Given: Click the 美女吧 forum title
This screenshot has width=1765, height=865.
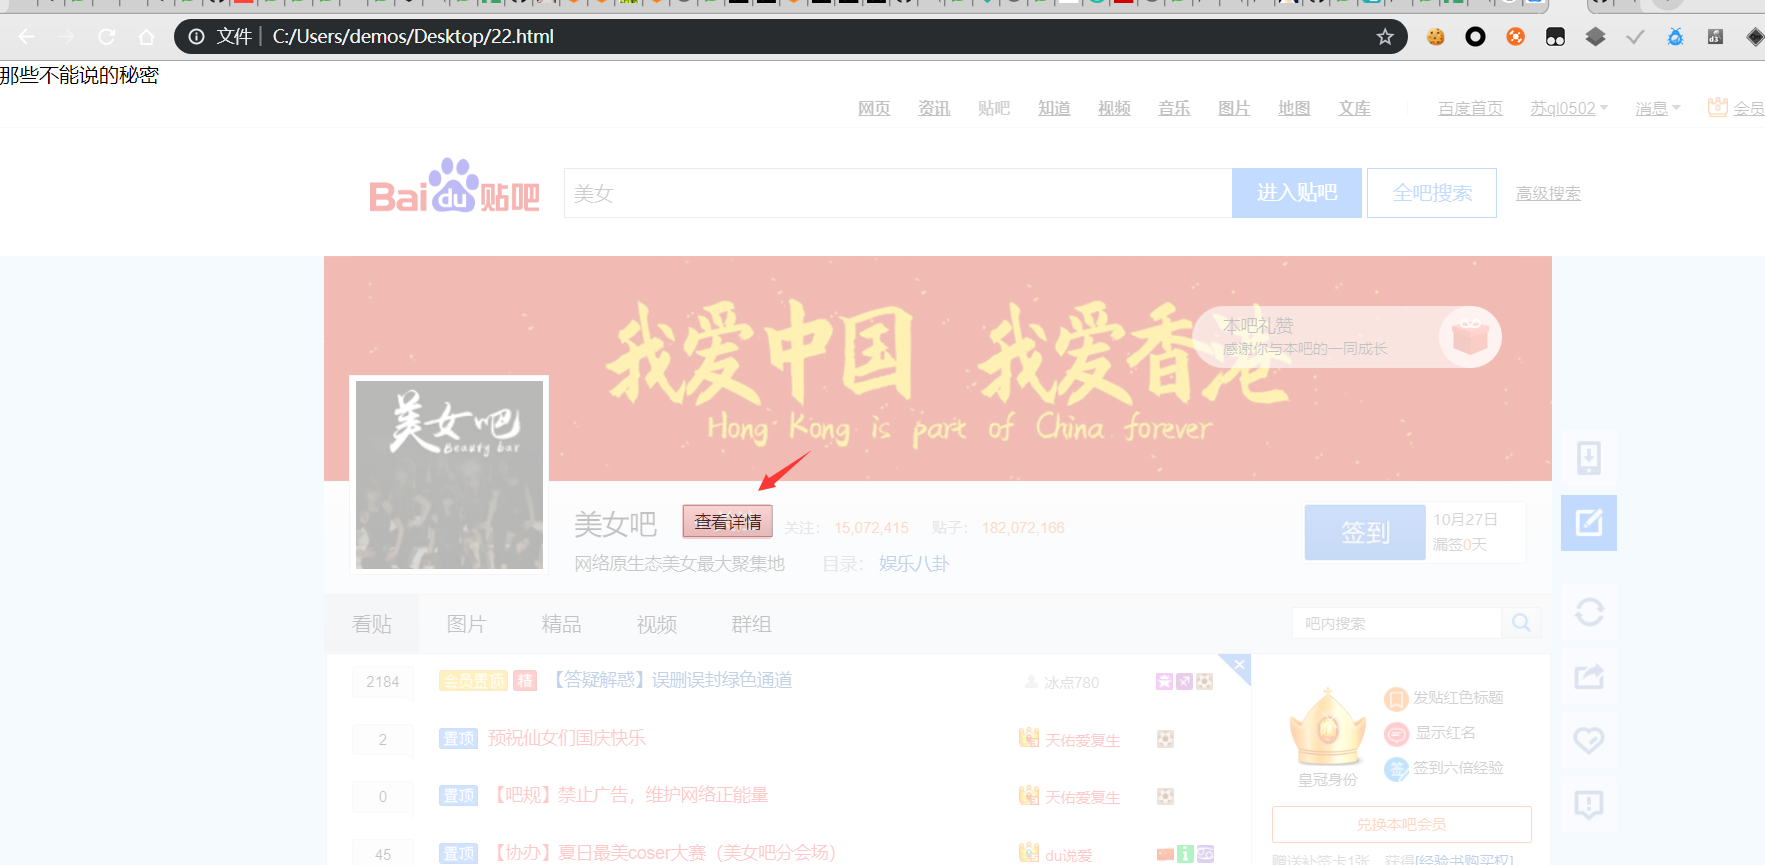Looking at the screenshot, I should click(x=615, y=524).
